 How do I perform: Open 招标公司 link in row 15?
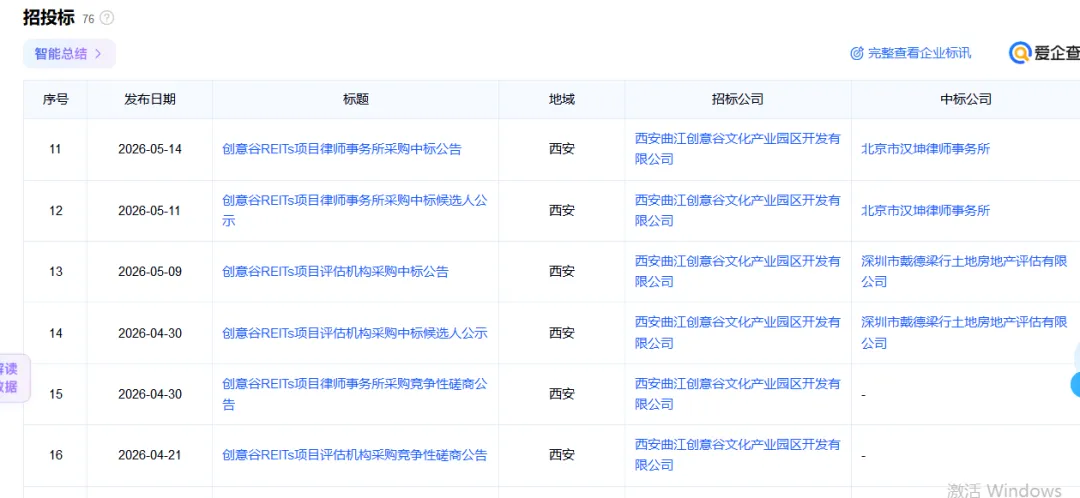pos(738,394)
